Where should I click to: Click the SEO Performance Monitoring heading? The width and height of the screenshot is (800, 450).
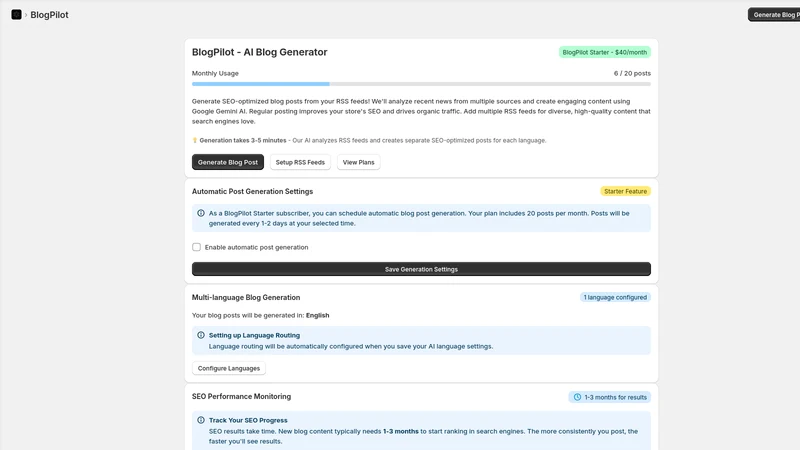[241, 396]
